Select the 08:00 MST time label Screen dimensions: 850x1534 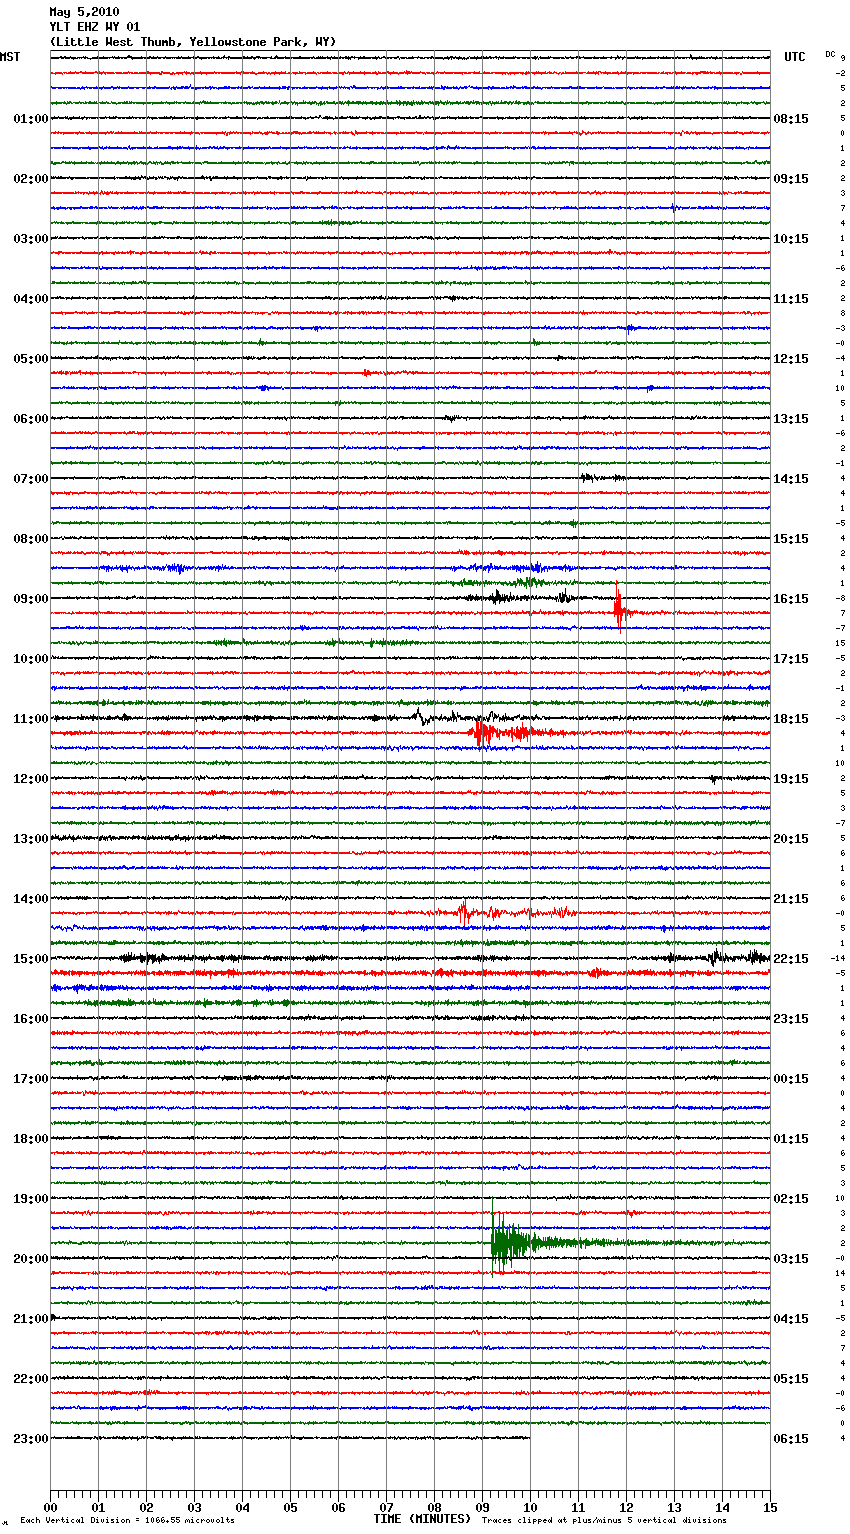[31, 539]
